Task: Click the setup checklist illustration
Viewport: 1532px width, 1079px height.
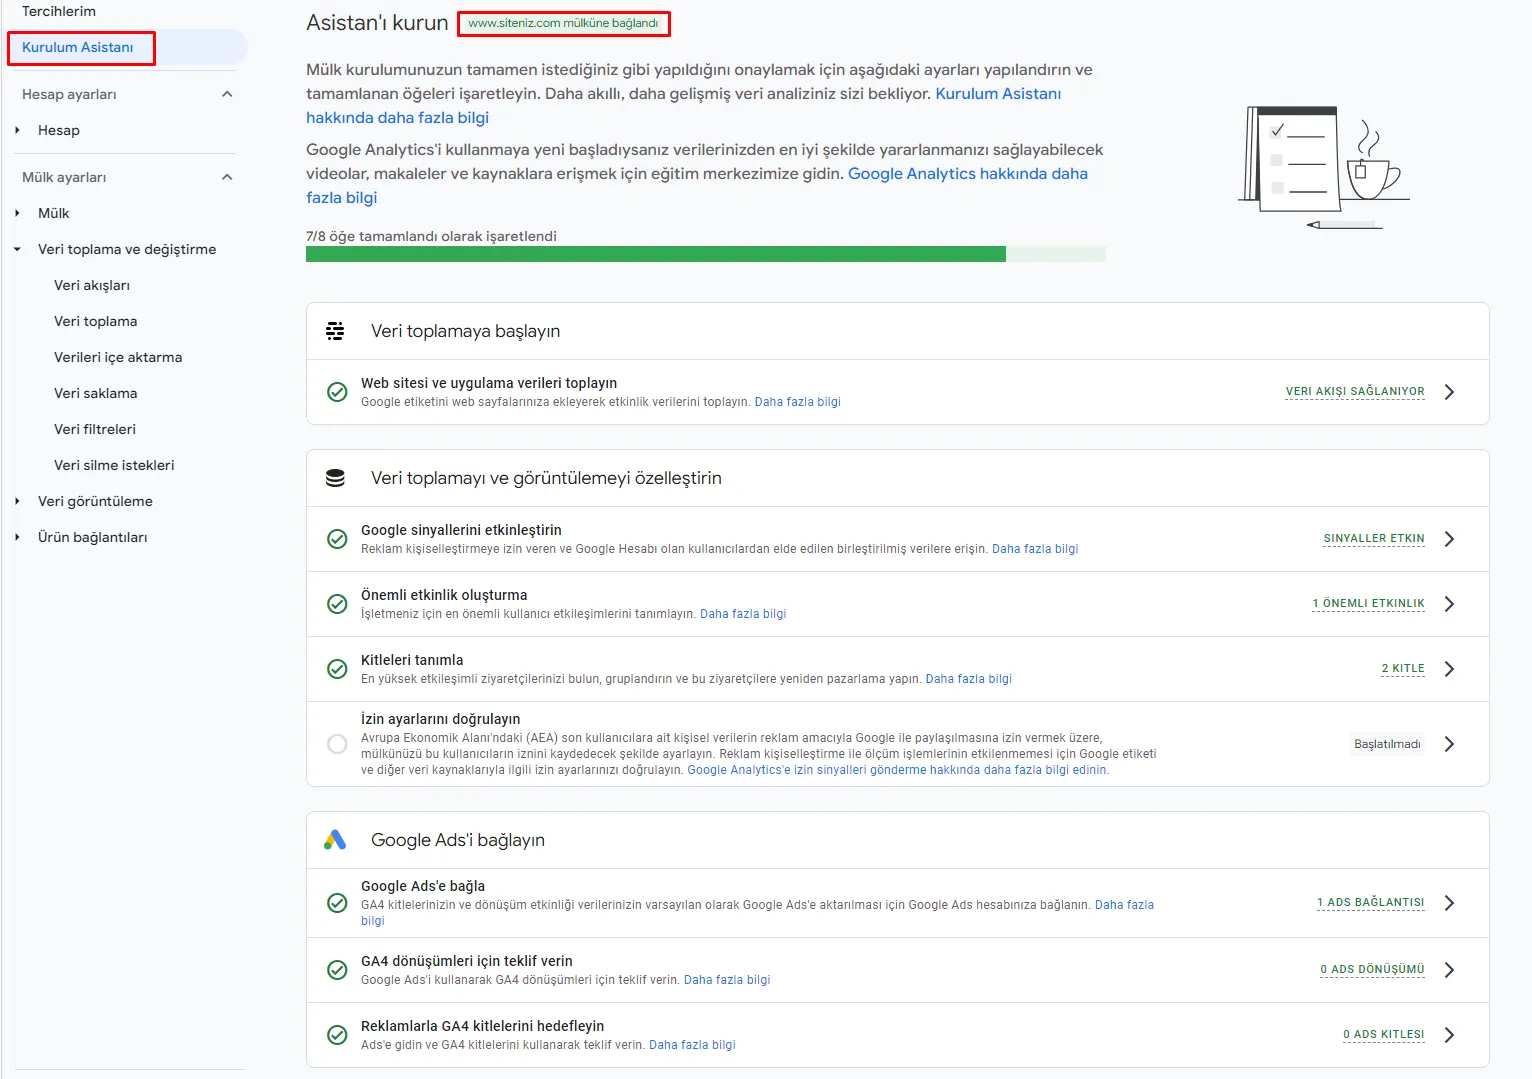Action: [1323, 167]
